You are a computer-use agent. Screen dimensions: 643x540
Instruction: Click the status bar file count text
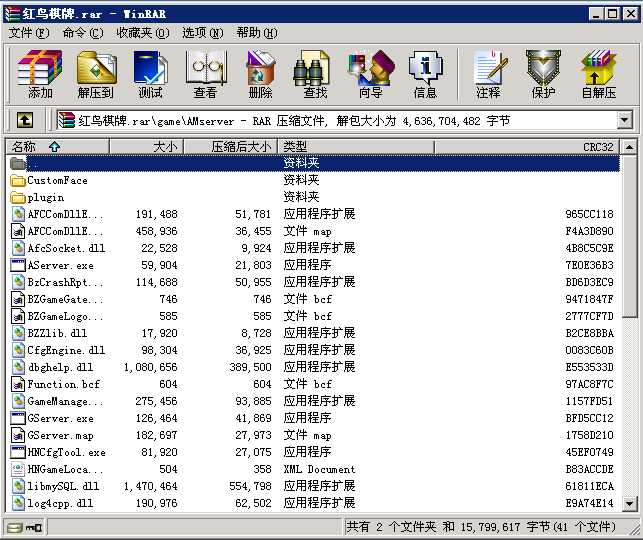(x=481, y=527)
